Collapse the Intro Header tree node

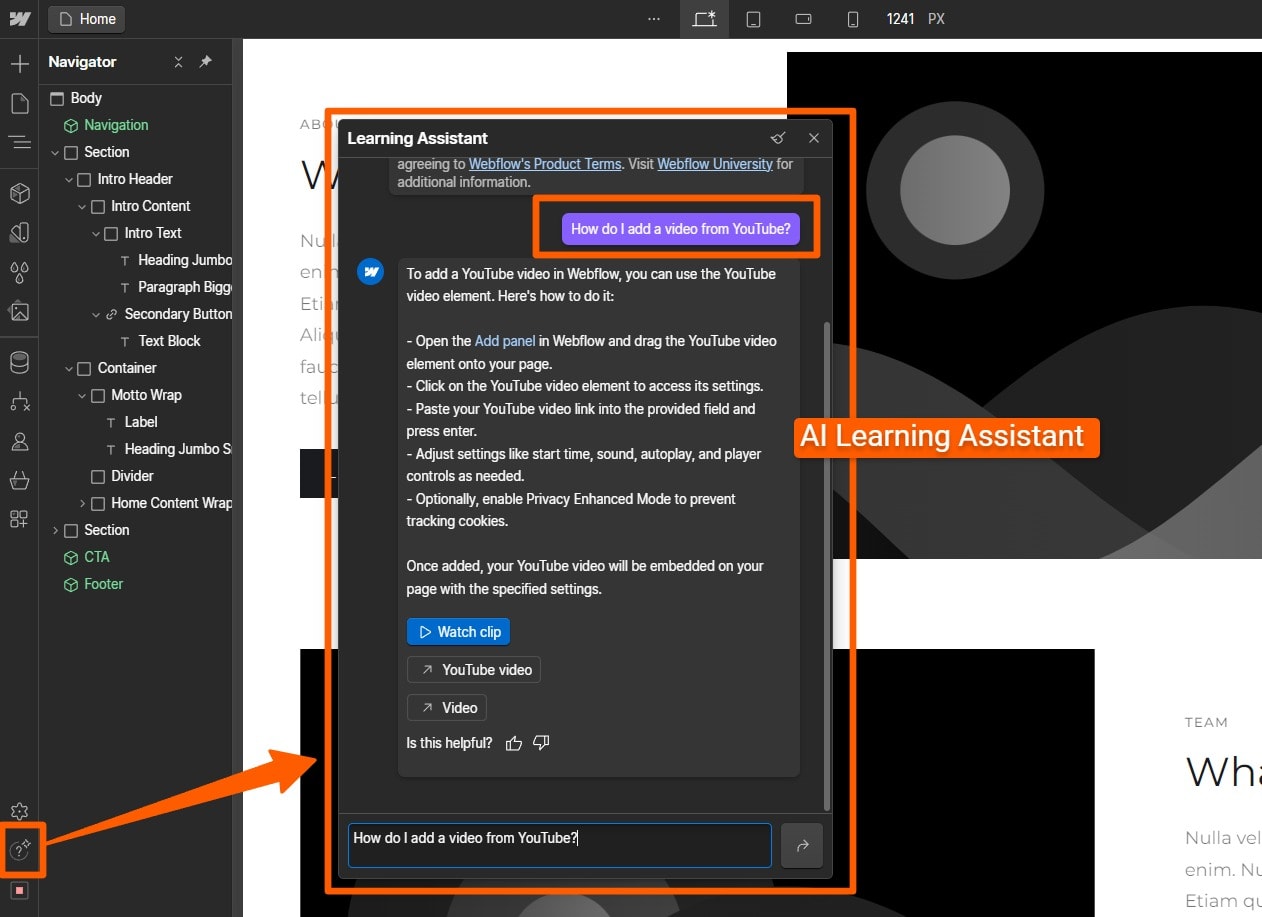(69, 180)
